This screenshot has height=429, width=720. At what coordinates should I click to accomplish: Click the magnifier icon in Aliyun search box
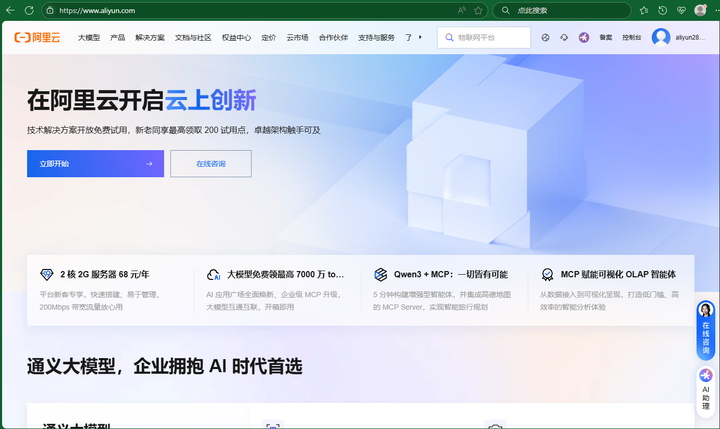[449, 37]
